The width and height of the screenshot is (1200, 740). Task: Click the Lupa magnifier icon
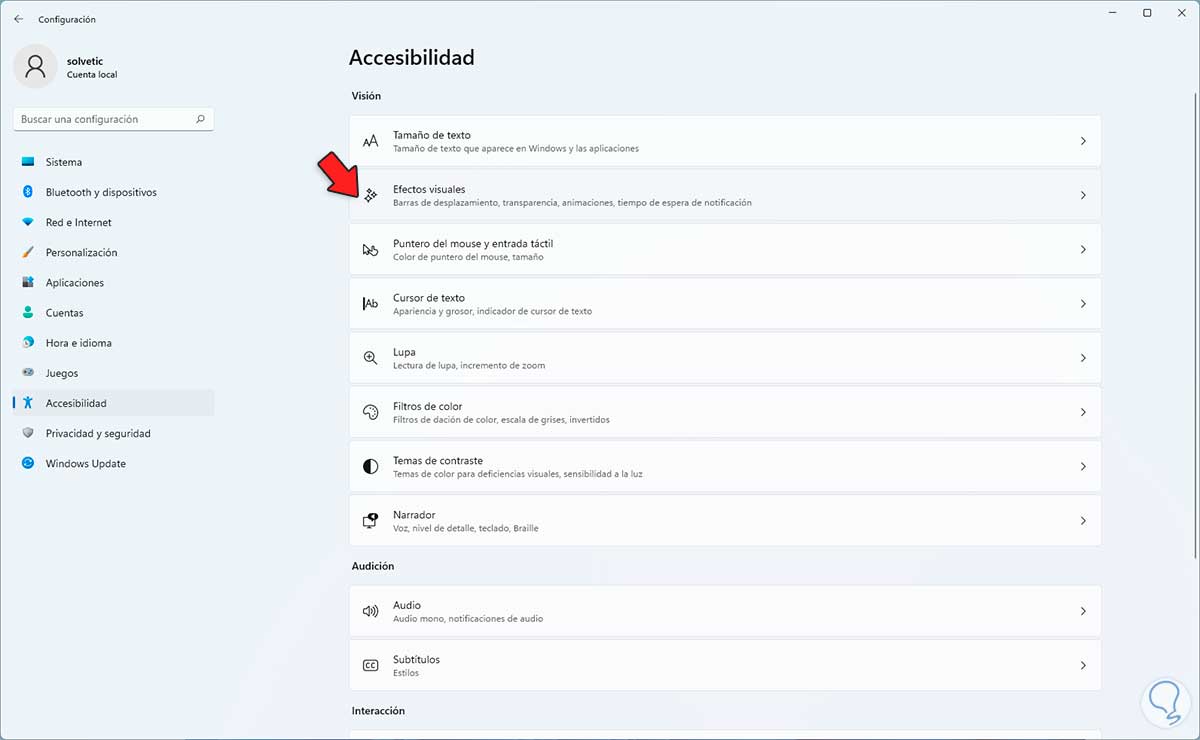click(370, 358)
